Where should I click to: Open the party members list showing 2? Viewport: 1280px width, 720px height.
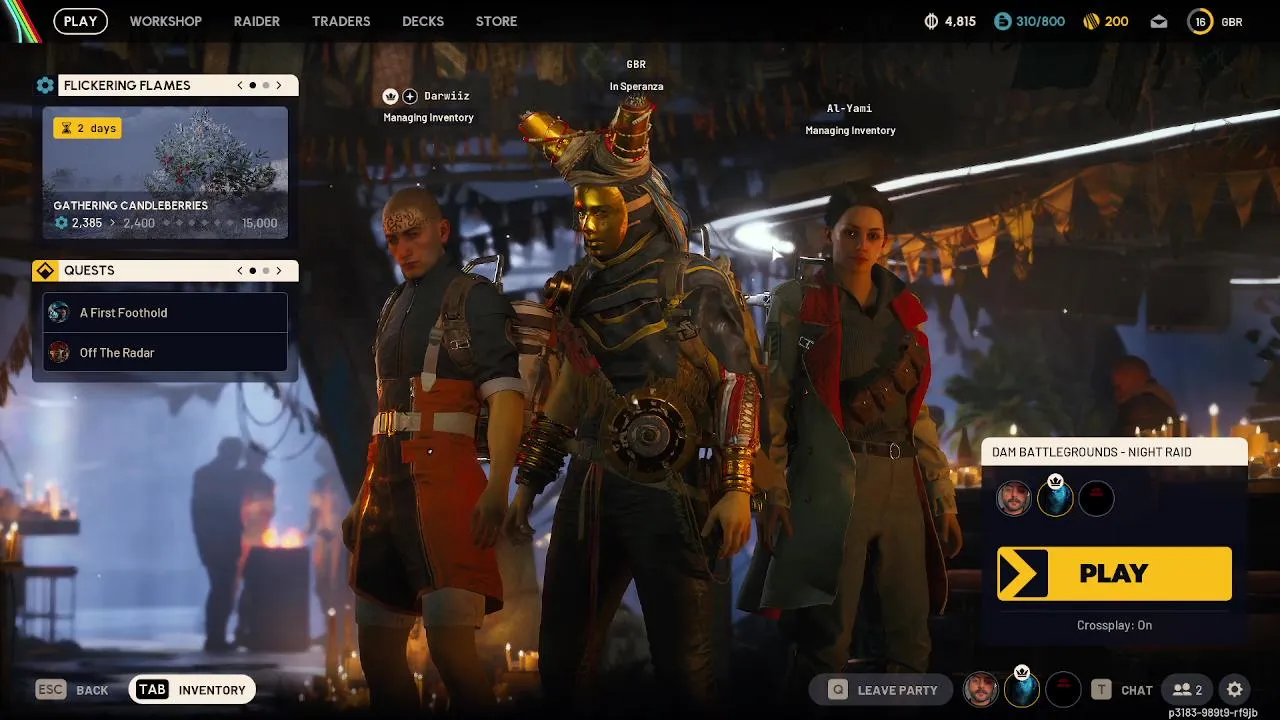click(1187, 690)
